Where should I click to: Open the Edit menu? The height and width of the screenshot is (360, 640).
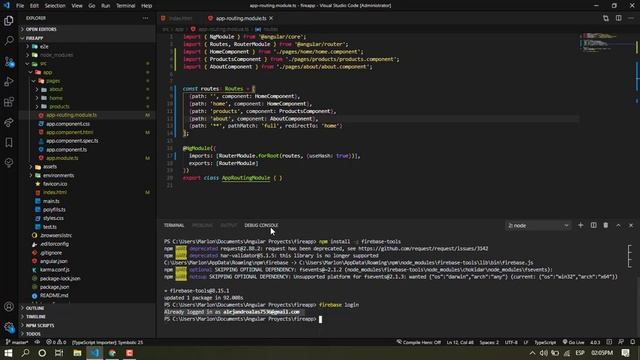click(x=34, y=6)
